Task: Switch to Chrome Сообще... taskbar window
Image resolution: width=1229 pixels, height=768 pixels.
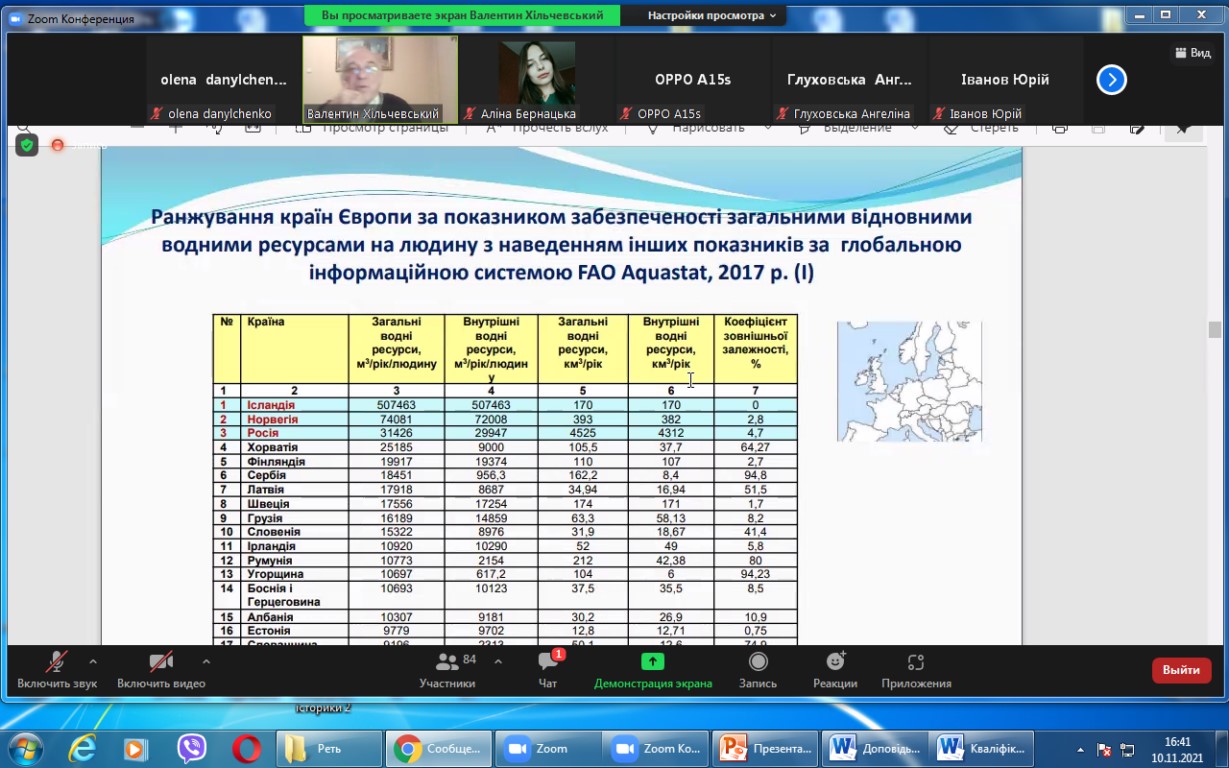Action: 438,748
